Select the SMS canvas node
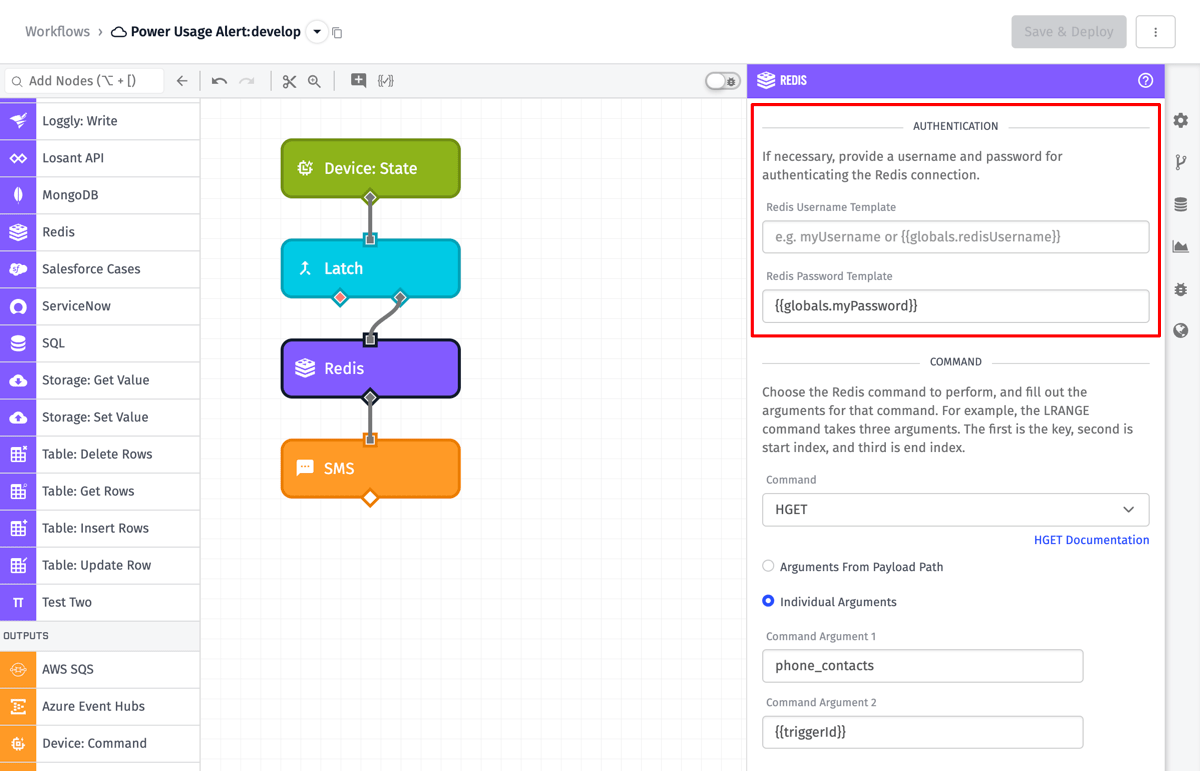 coord(371,468)
